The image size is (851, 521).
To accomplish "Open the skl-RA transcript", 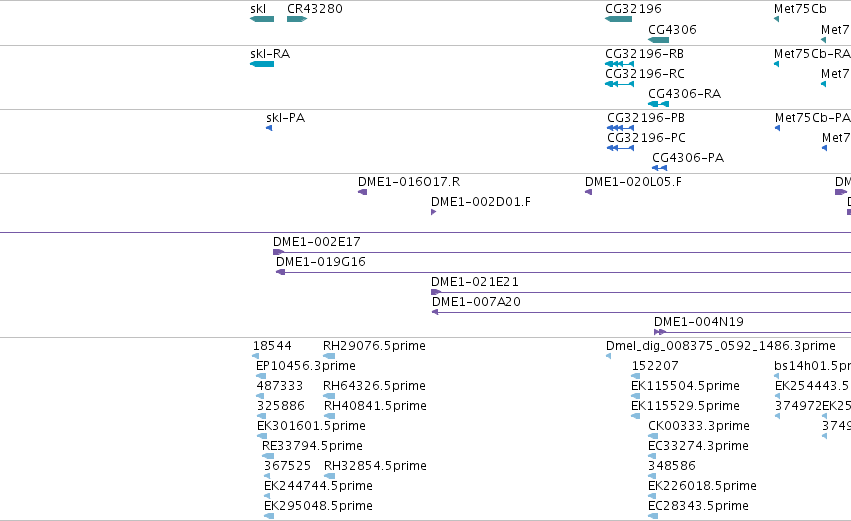I will point(262,64).
